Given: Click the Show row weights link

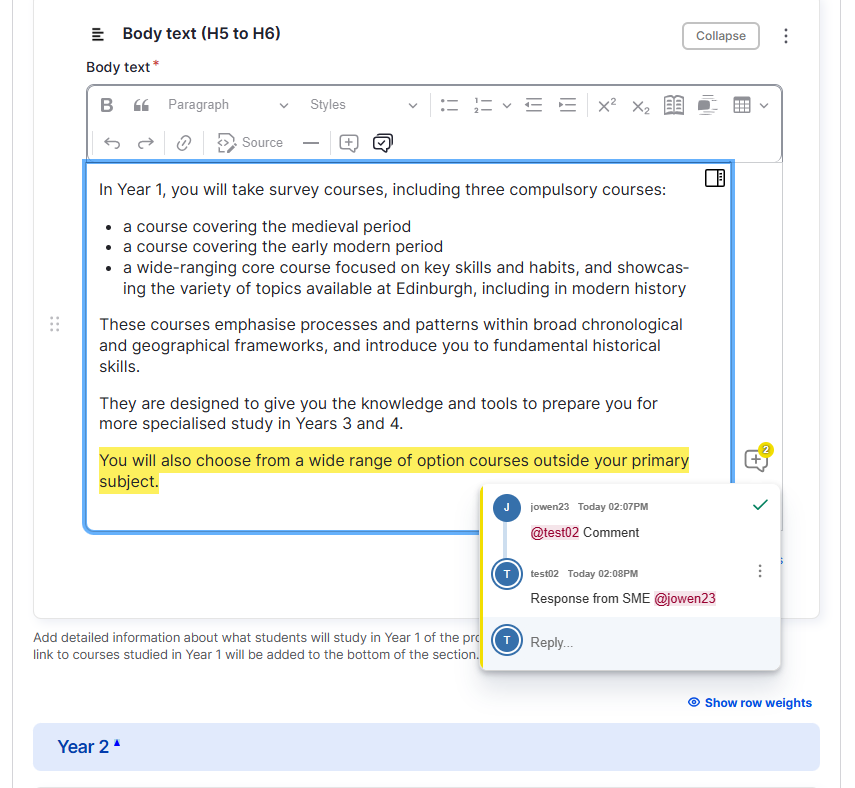Looking at the screenshot, I should coord(750,702).
